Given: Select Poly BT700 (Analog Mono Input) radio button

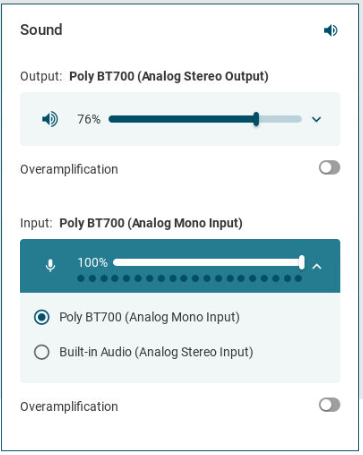Looking at the screenshot, I should coord(42,317).
